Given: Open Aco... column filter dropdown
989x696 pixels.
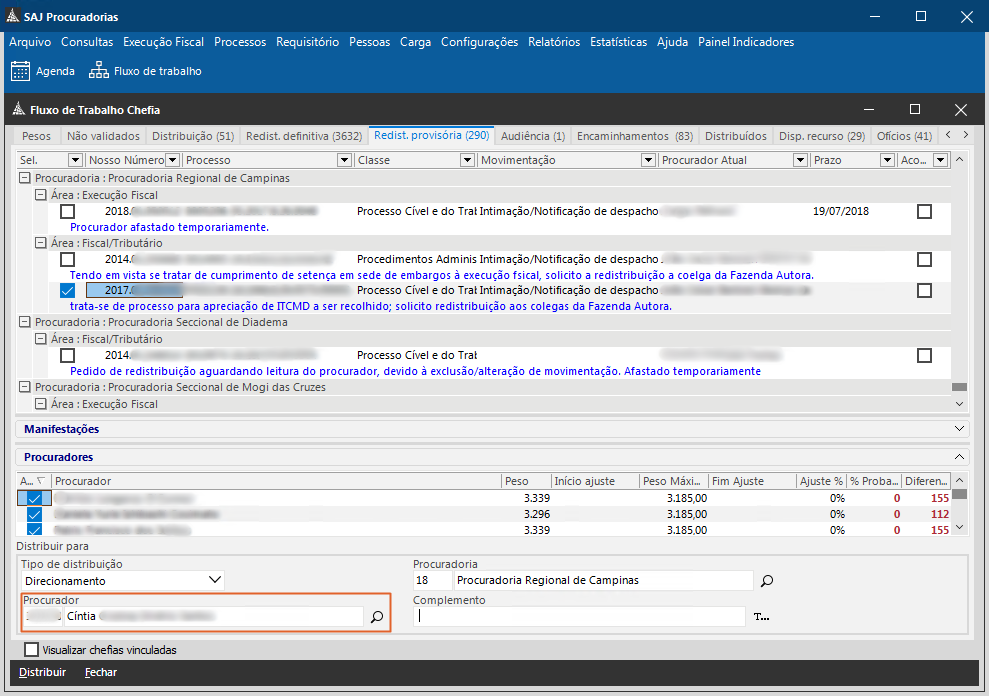Looking at the screenshot, I should tap(941, 160).
